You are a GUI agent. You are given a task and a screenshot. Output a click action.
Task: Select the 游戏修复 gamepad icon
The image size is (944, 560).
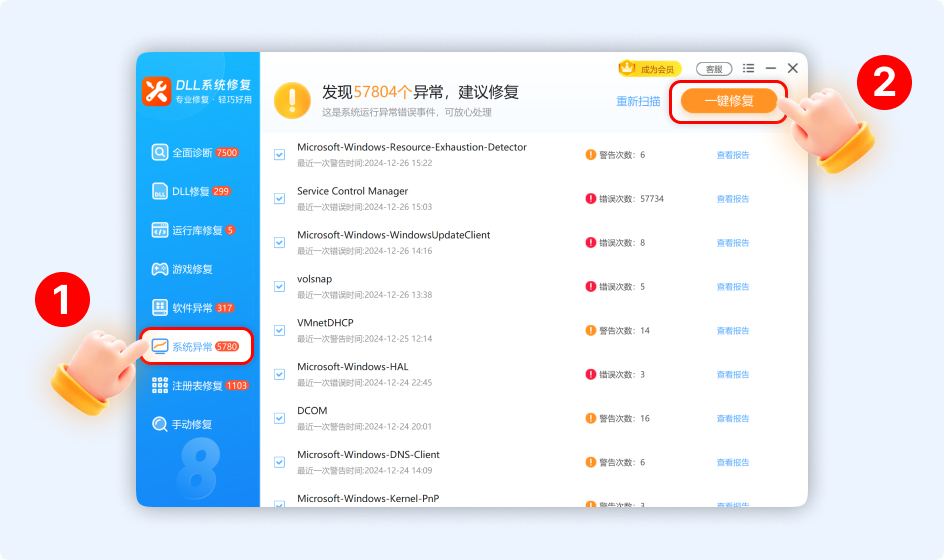160,269
